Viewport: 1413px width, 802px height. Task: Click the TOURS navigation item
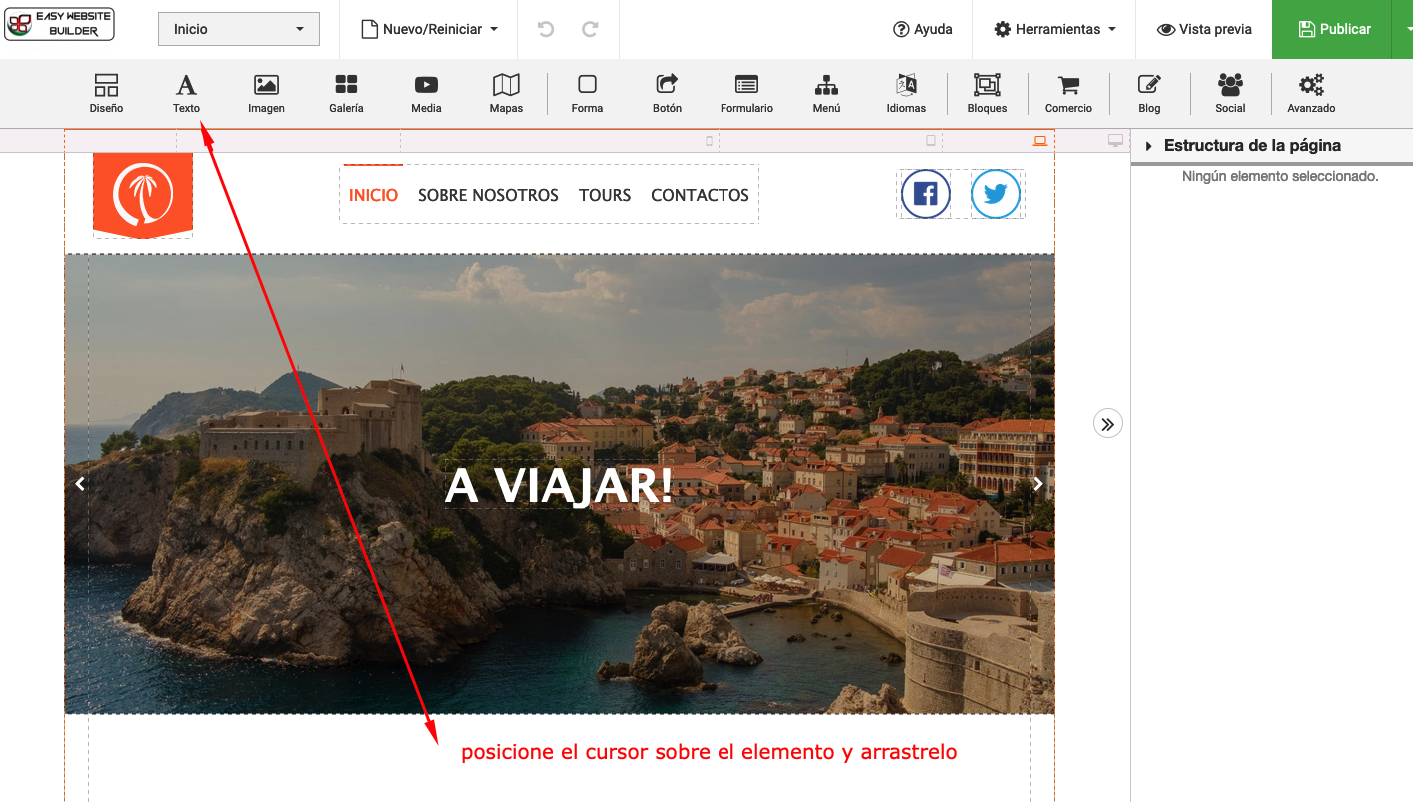tap(605, 195)
